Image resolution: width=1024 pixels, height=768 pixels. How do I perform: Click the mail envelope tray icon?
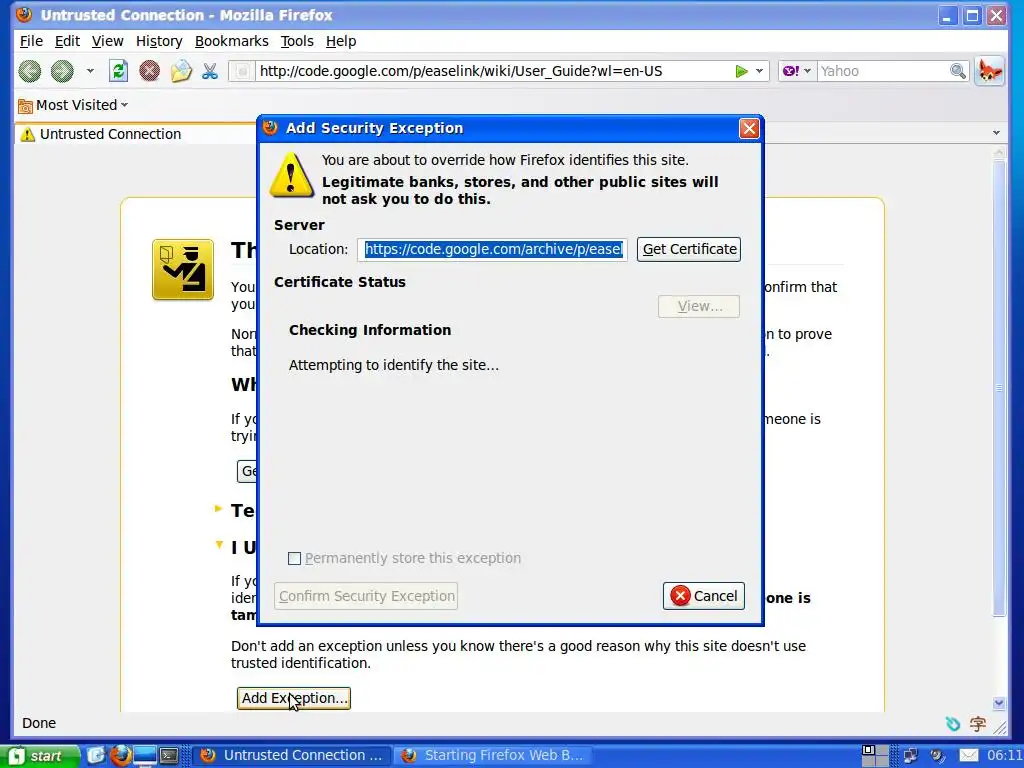[968, 756]
